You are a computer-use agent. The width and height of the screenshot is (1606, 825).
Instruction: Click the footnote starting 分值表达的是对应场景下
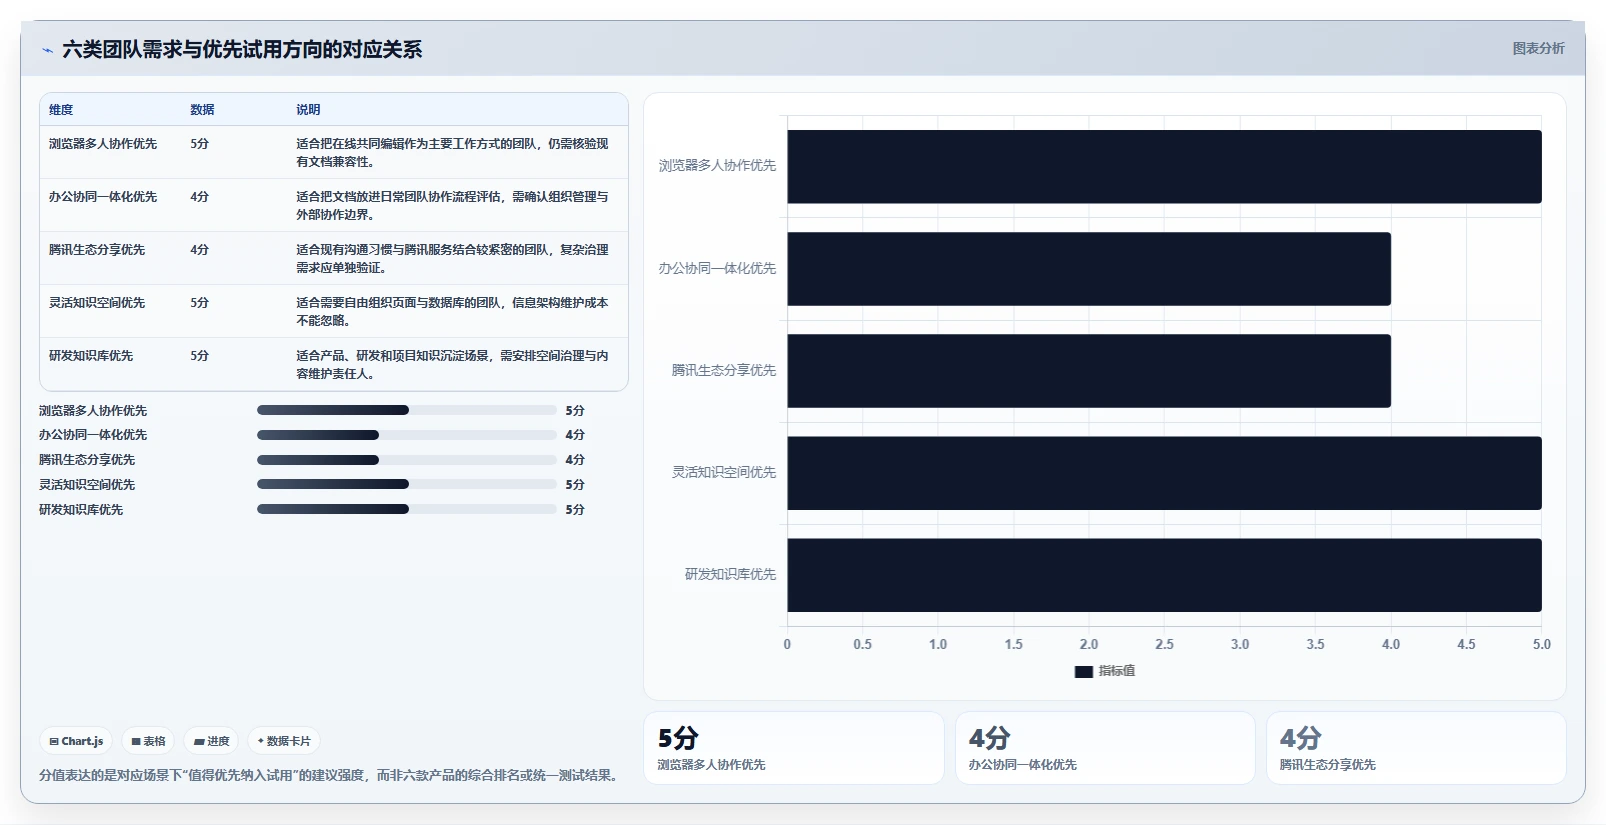click(331, 776)
